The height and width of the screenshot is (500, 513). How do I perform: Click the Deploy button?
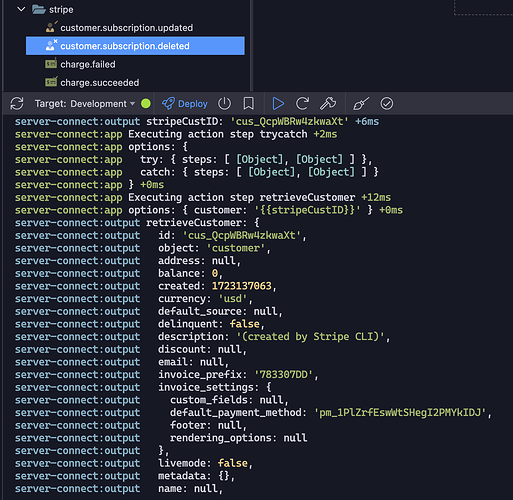(185, 104)
